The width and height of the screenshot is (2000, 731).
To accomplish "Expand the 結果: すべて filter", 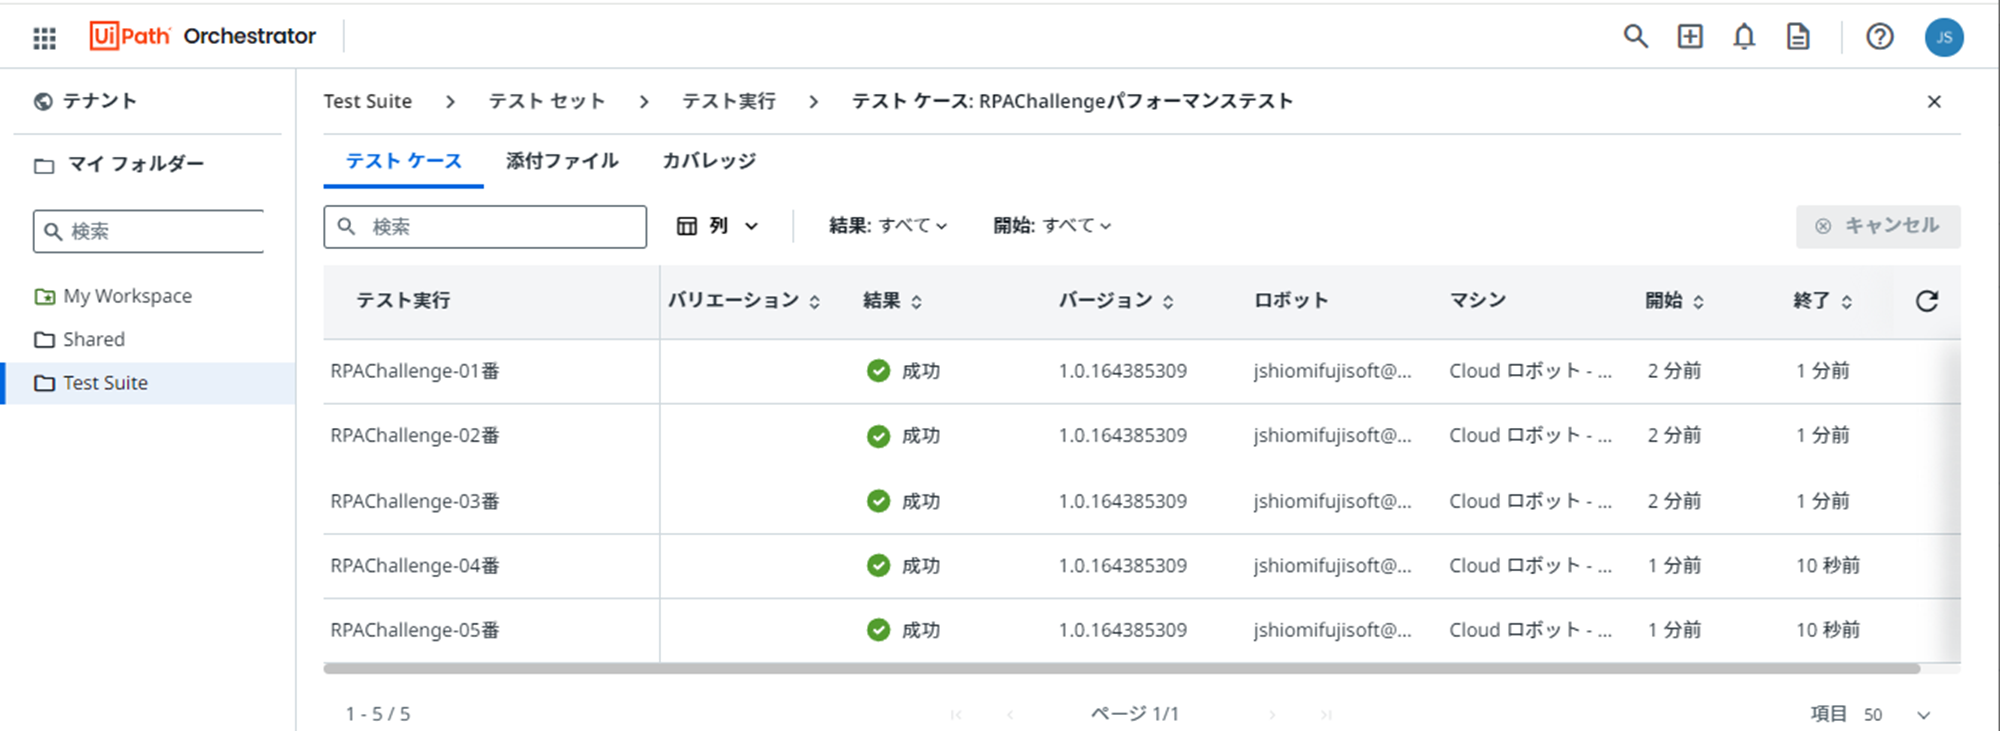I will tap(888, 226).
